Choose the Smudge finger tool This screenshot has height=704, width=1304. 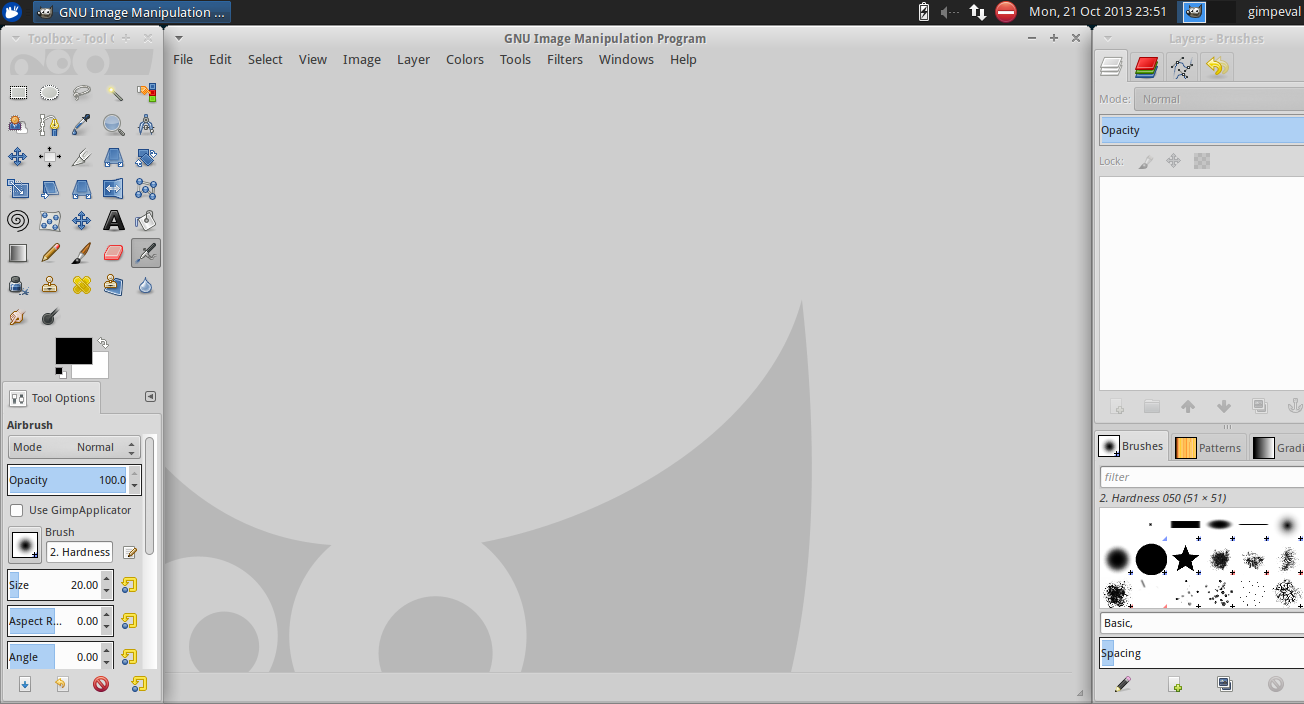(18, 317)
